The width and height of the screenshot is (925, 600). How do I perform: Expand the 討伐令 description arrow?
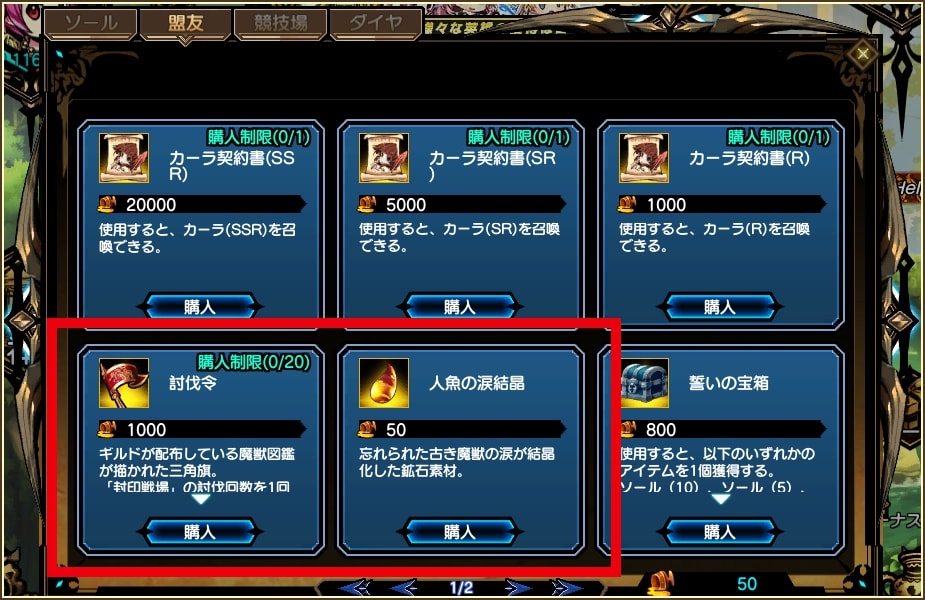[x=201, y=499]
